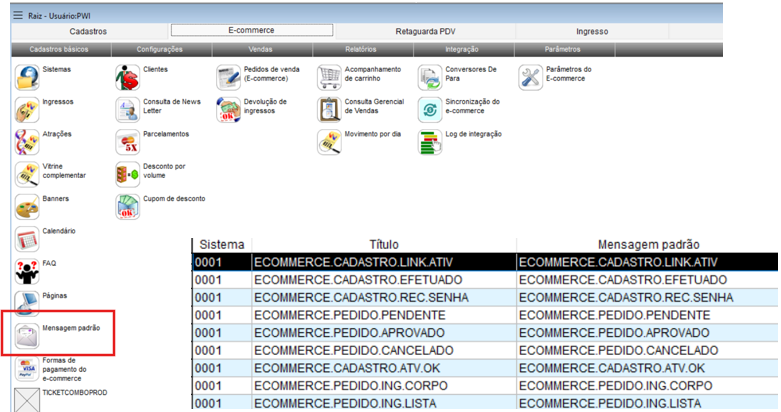Open Desconto por volume icon
This screenshot has width=781, height=412.
127,175
